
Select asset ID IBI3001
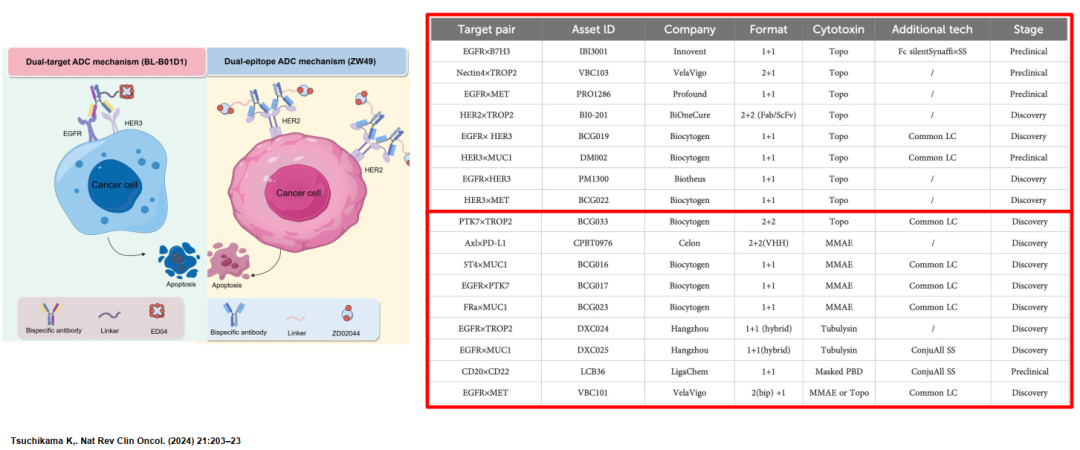(x=593, y=51)
